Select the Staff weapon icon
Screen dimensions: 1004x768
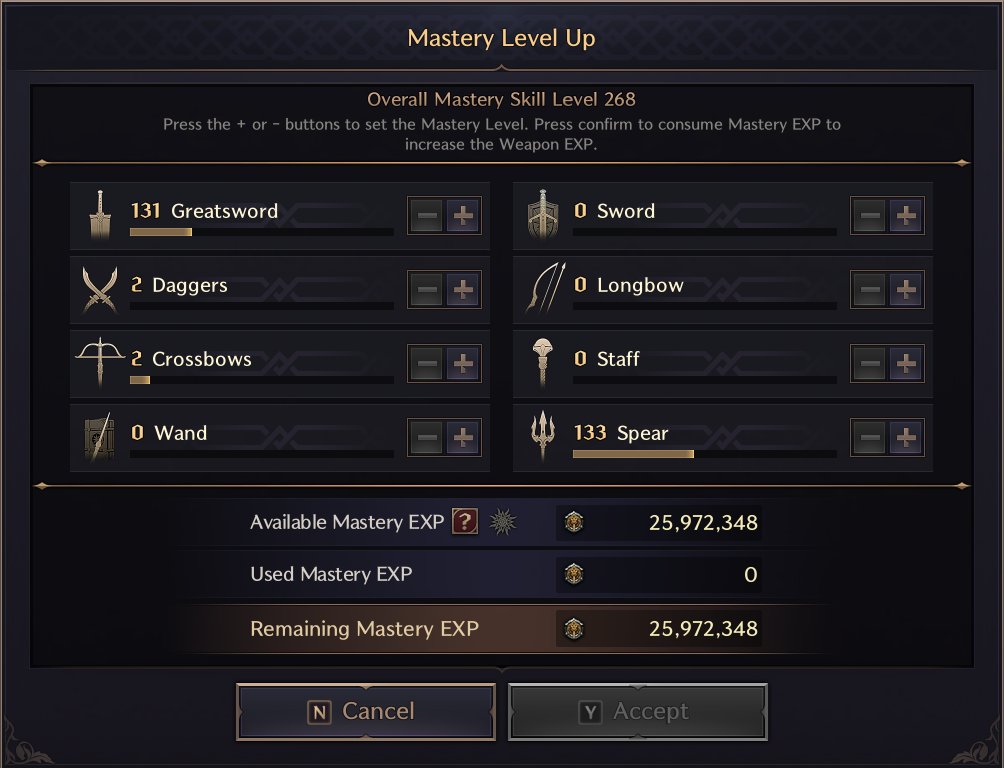(x=542, y=363)
